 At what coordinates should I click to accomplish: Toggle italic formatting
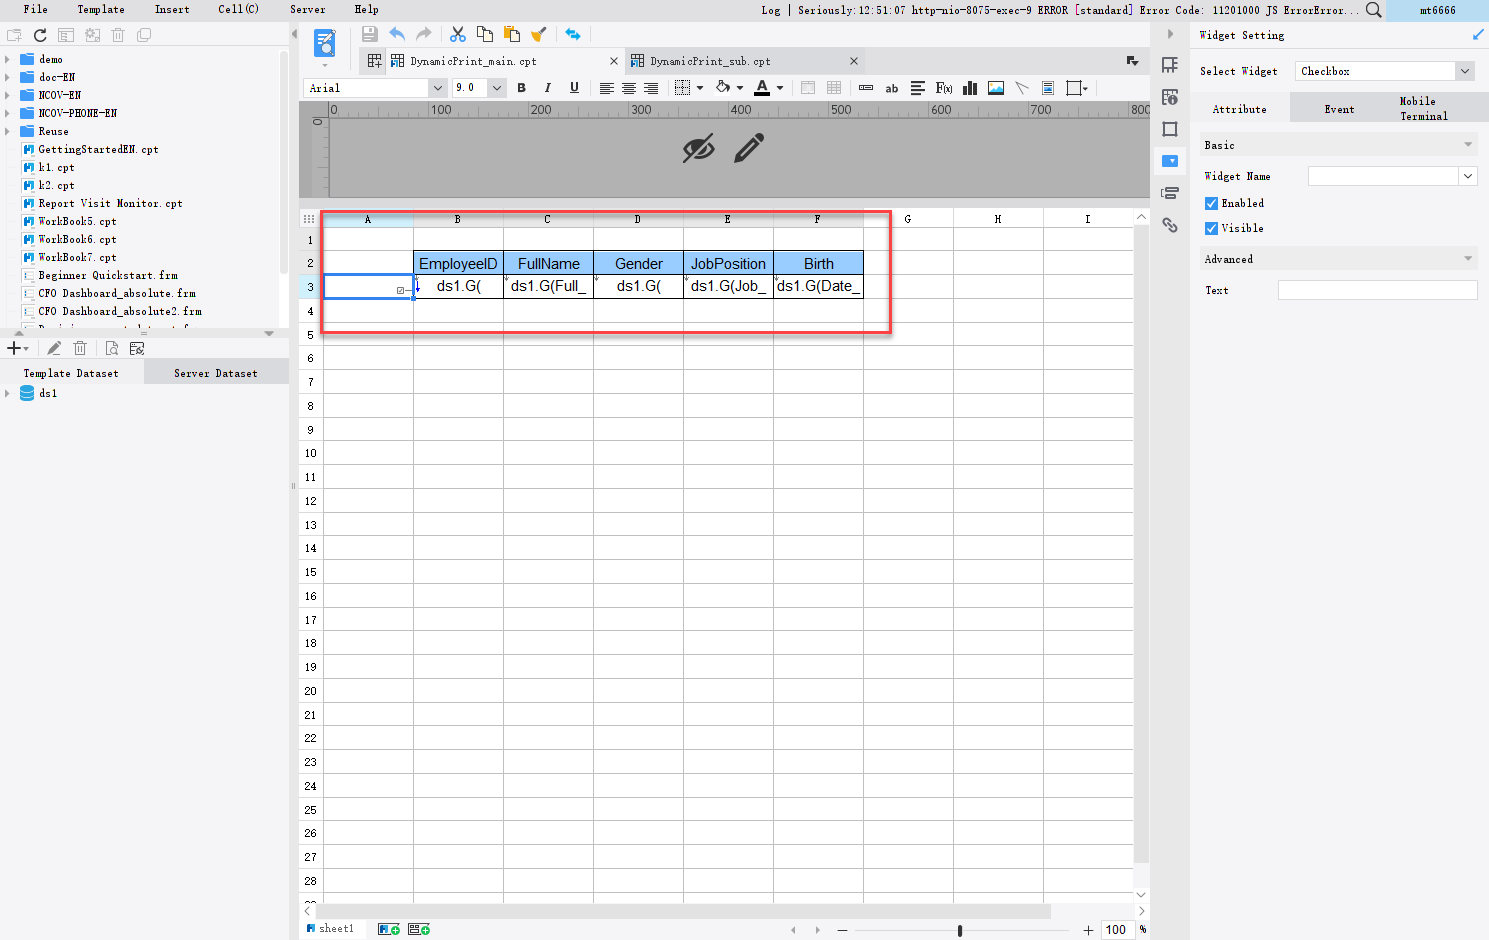click(547, 88)
